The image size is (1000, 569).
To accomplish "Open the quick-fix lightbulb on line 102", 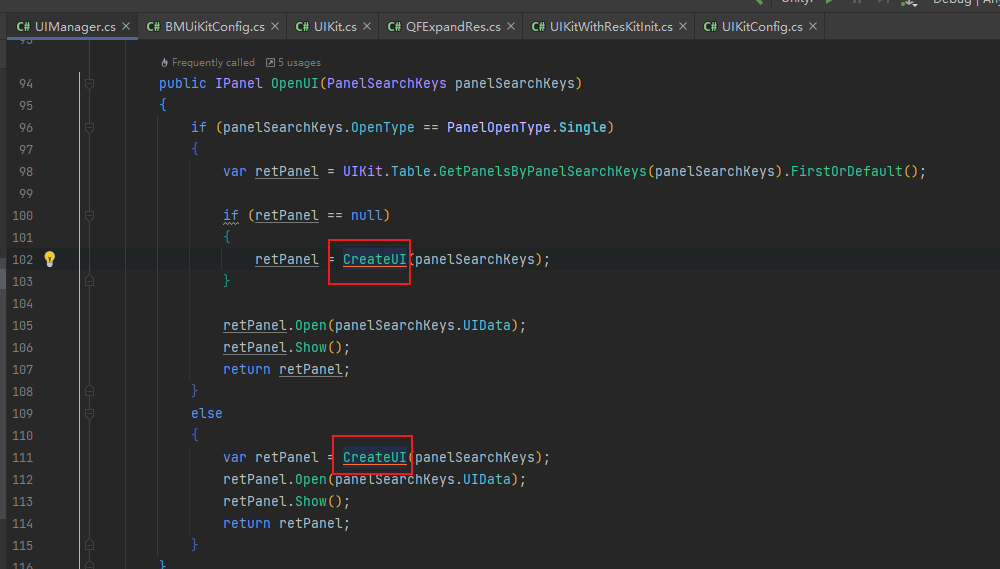I will [x=50, y=258].
